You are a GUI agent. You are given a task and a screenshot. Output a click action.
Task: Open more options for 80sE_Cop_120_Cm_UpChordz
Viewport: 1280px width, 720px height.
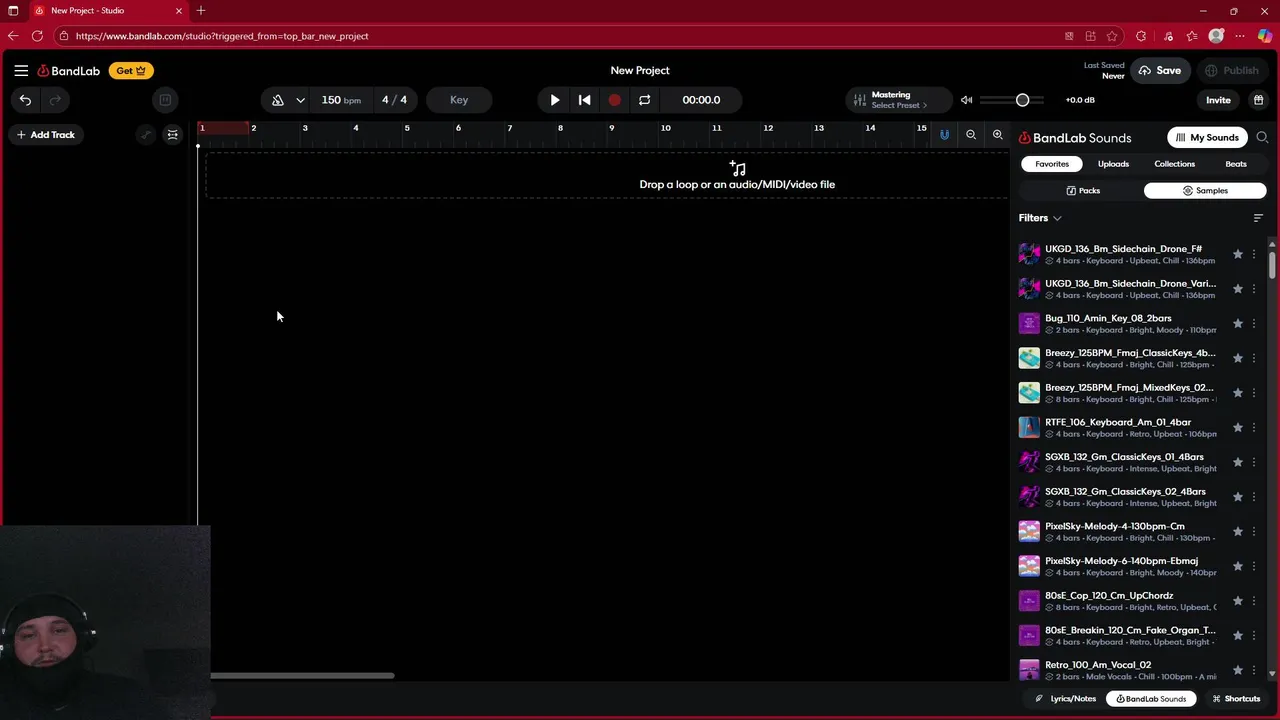pos(1254,601)
